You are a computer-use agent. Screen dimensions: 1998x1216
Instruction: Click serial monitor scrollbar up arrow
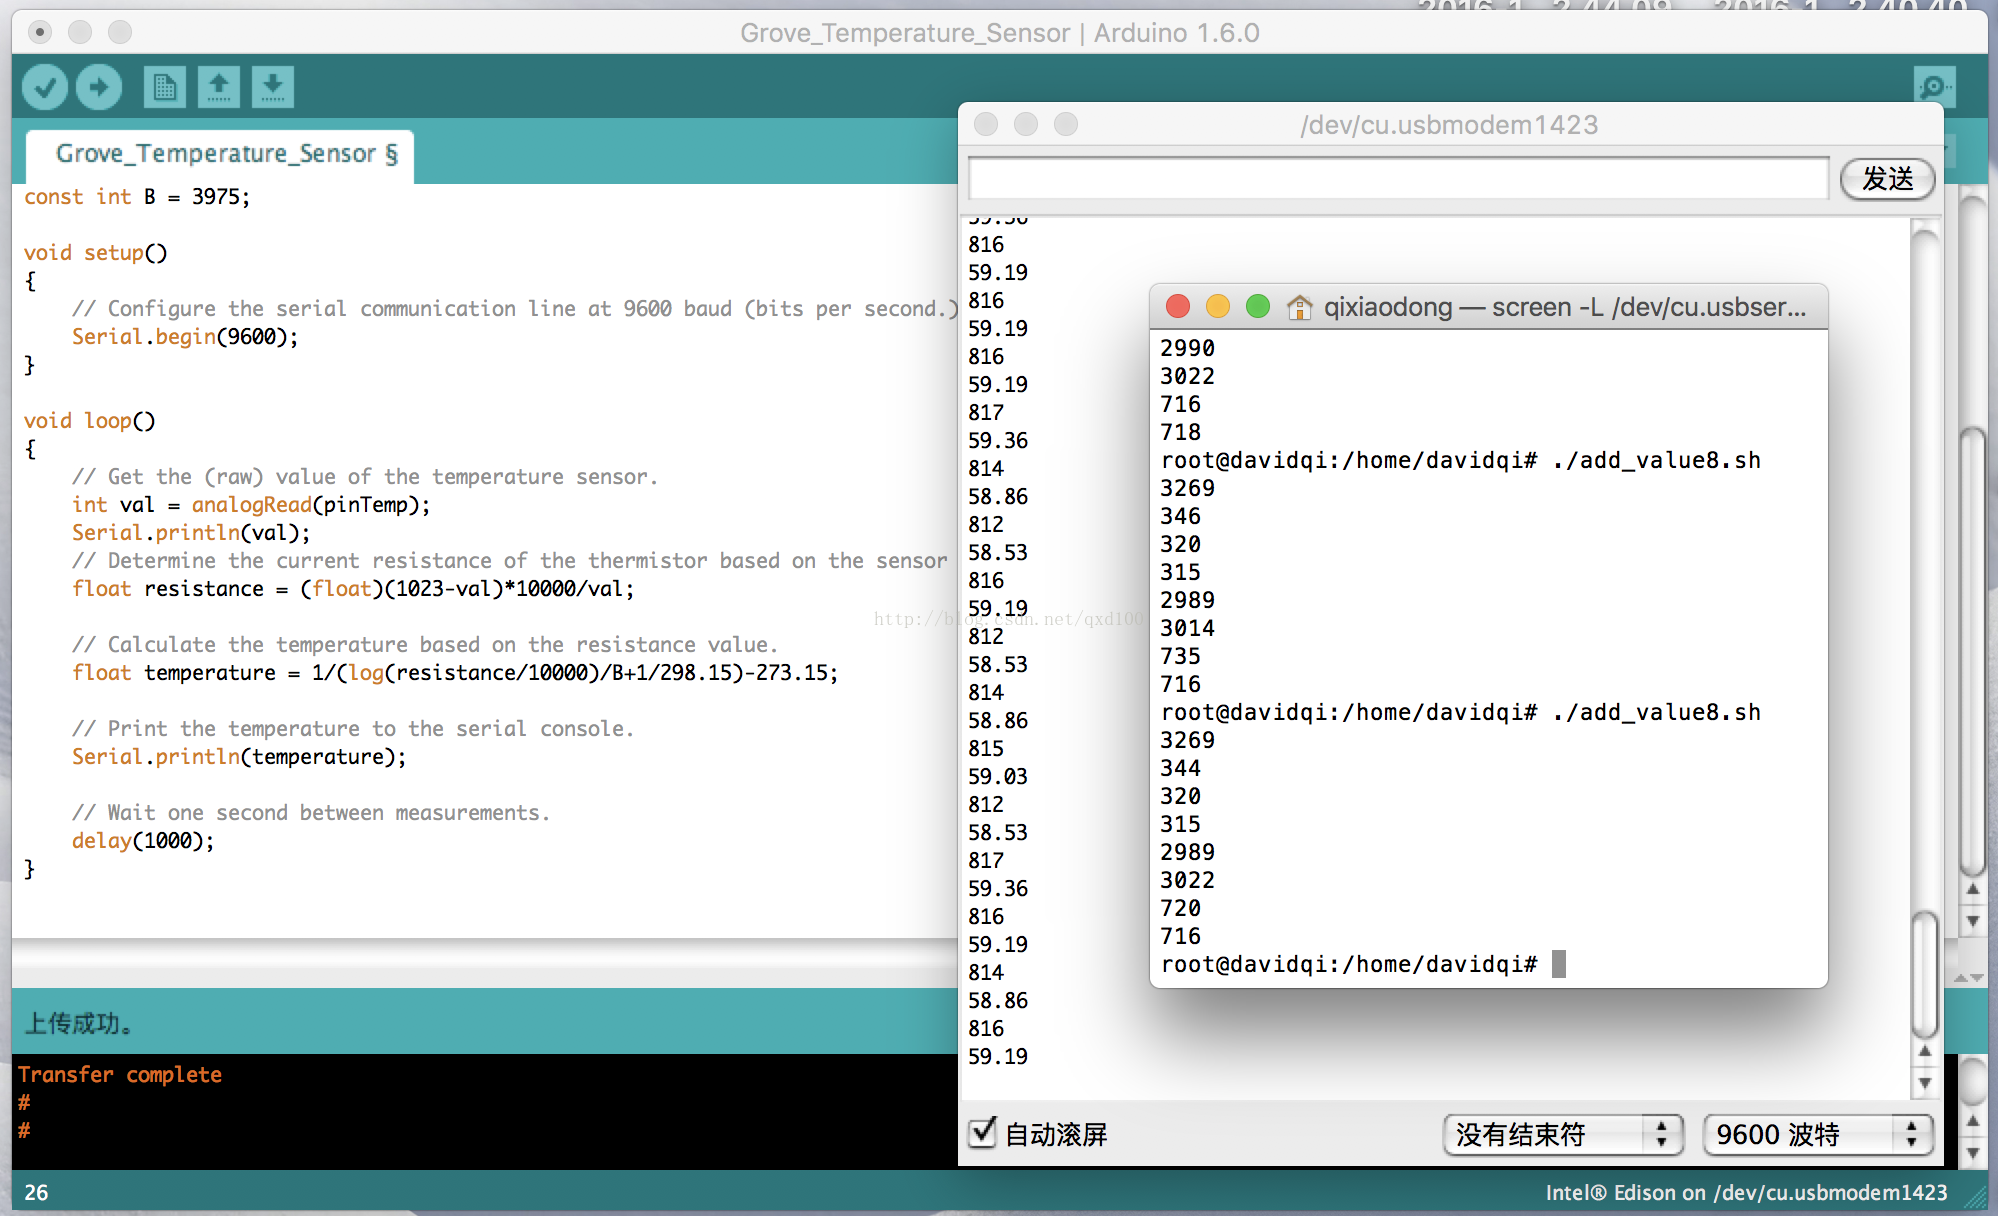point(1924,1050)
